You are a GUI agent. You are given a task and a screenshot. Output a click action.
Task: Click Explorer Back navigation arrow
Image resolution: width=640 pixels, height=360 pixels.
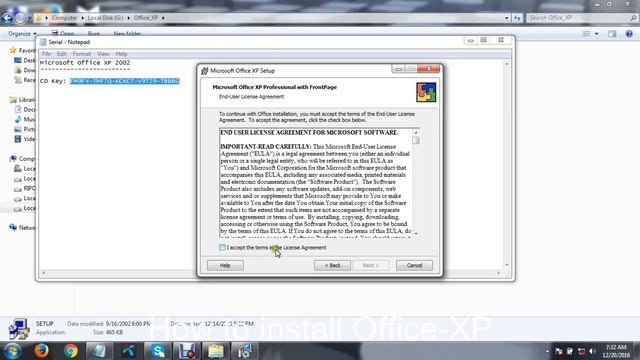pos(7,18)
